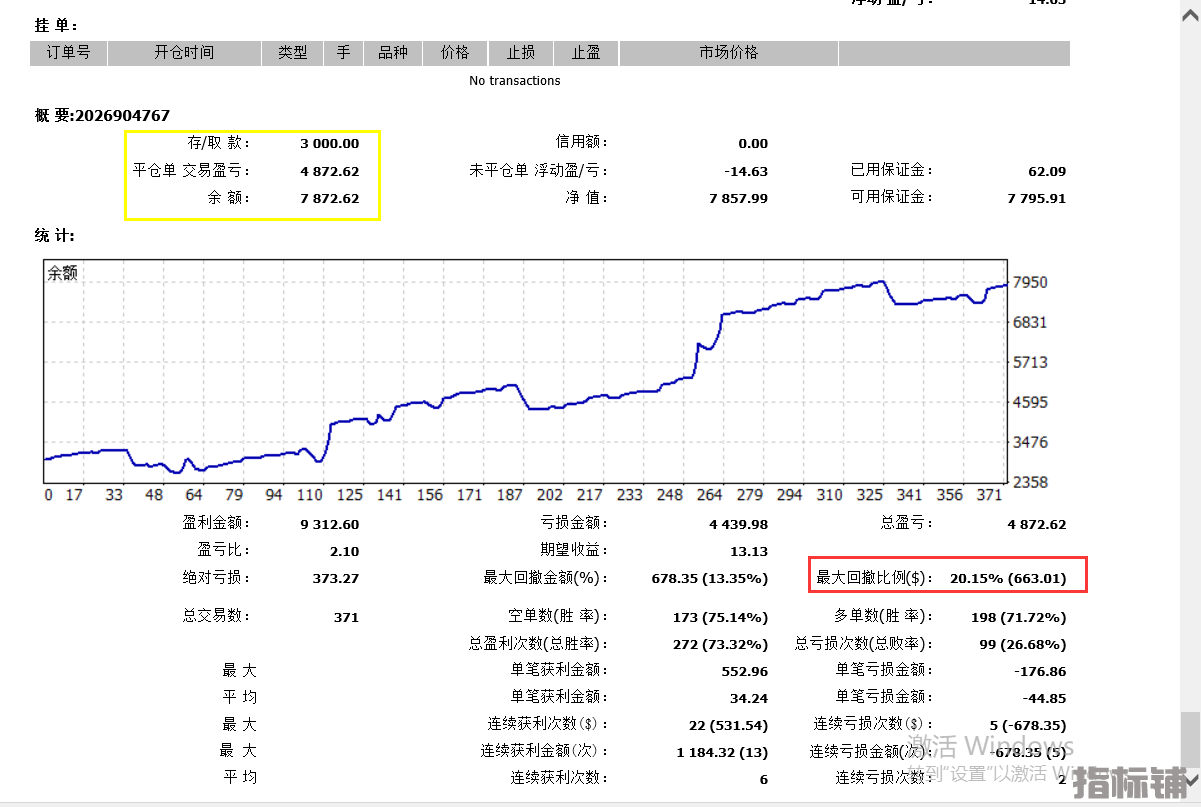Click the 价格 column header
The image size is (1201, 807).
(455, 53)
